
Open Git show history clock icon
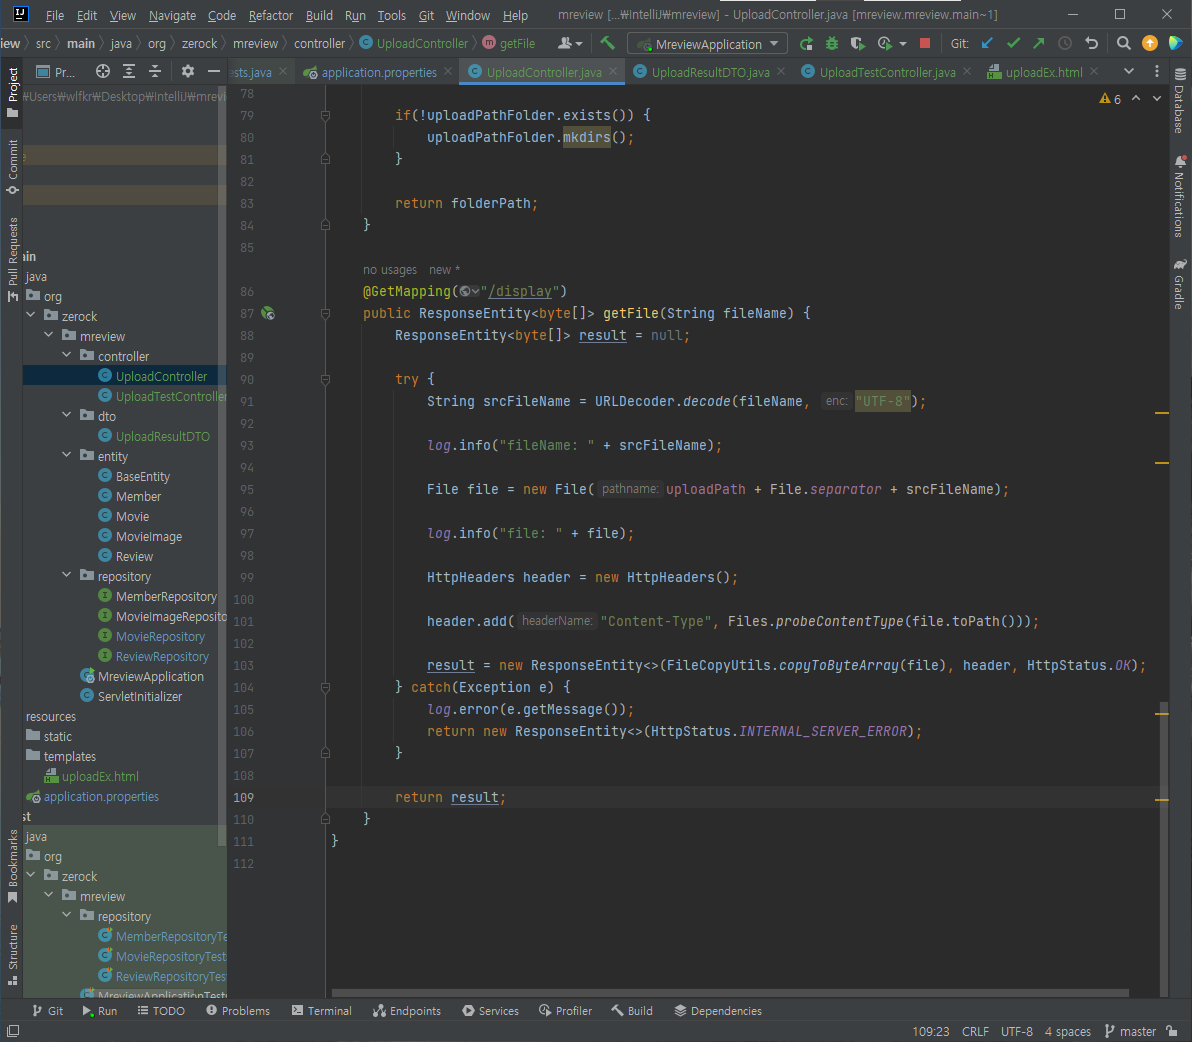pos(1065,43)
